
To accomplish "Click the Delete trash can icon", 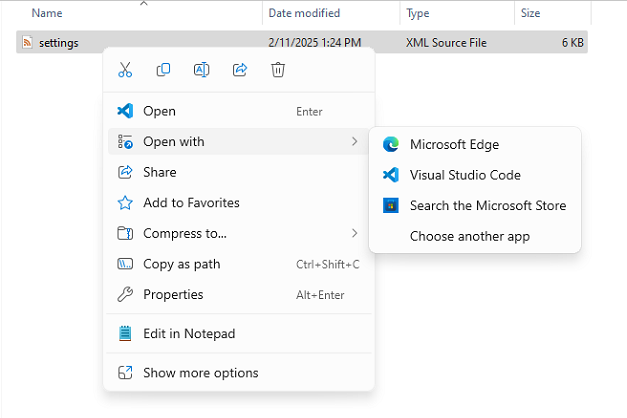I will click(x=278, y=70).
